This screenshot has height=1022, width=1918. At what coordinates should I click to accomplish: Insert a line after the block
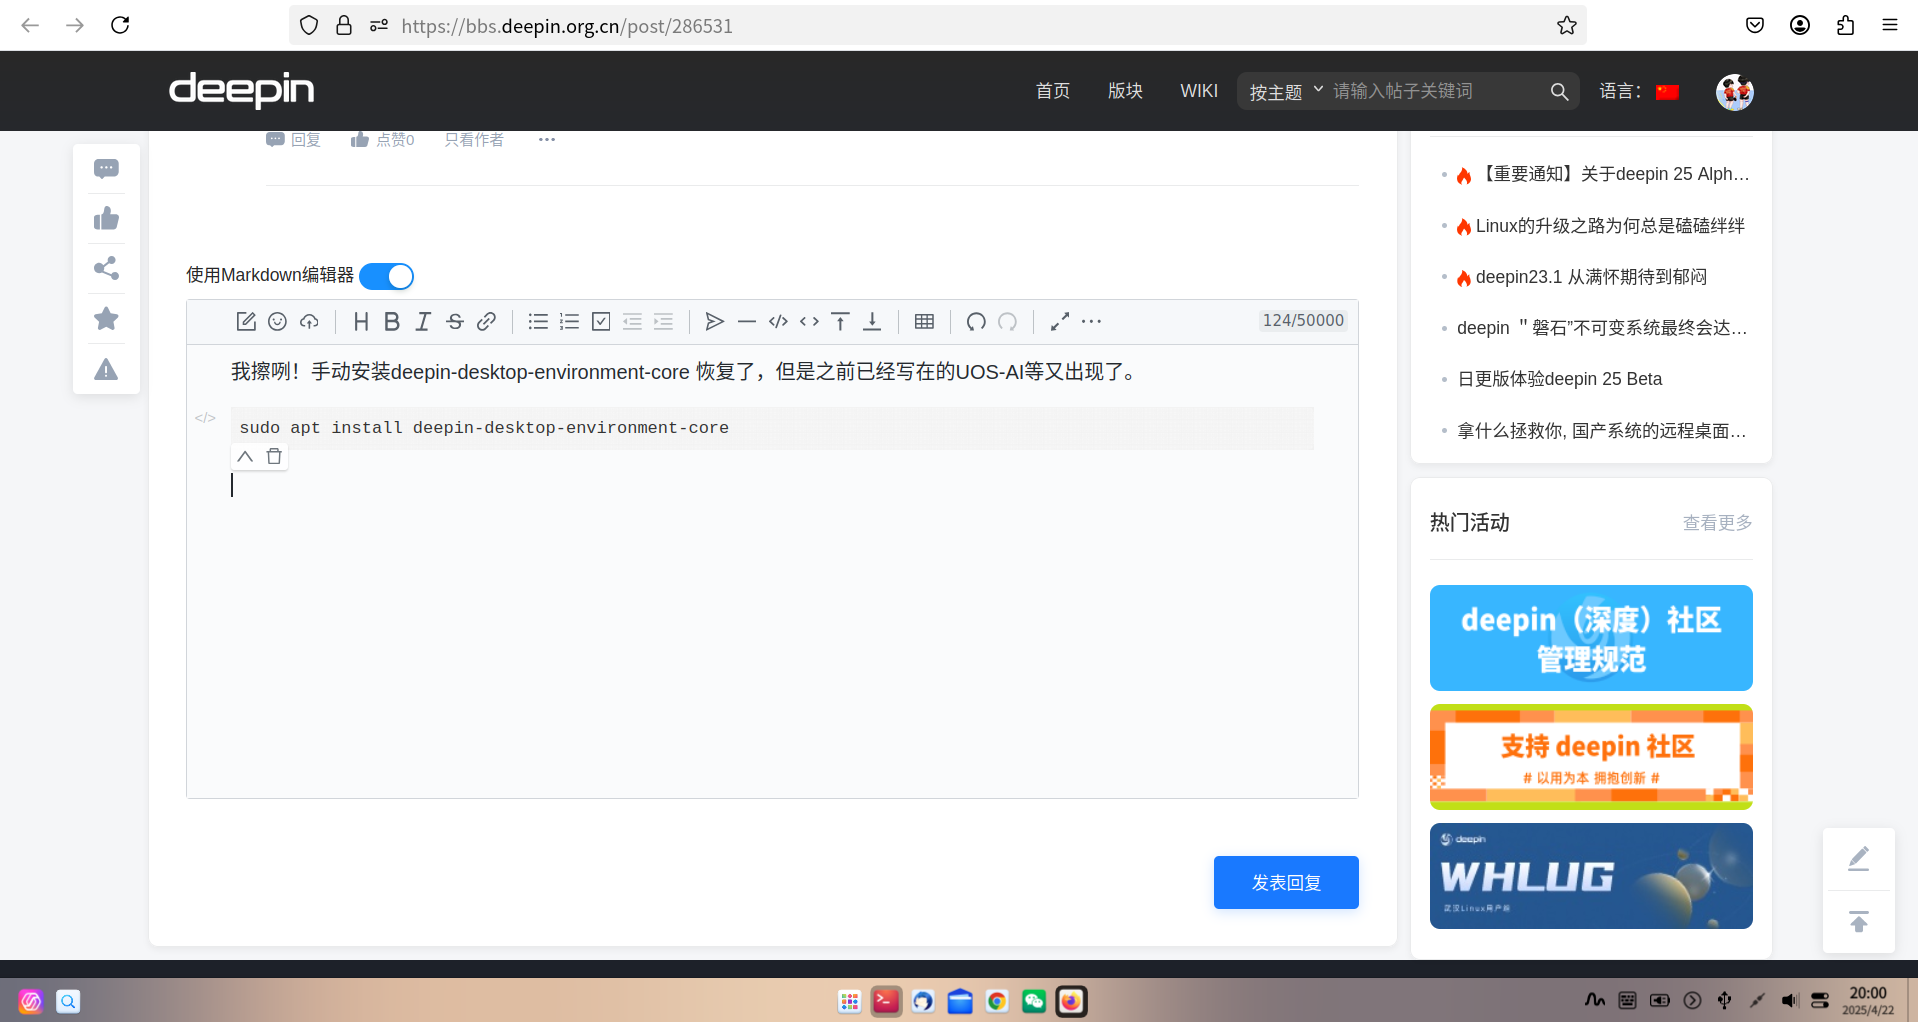(x=872, y=321)
